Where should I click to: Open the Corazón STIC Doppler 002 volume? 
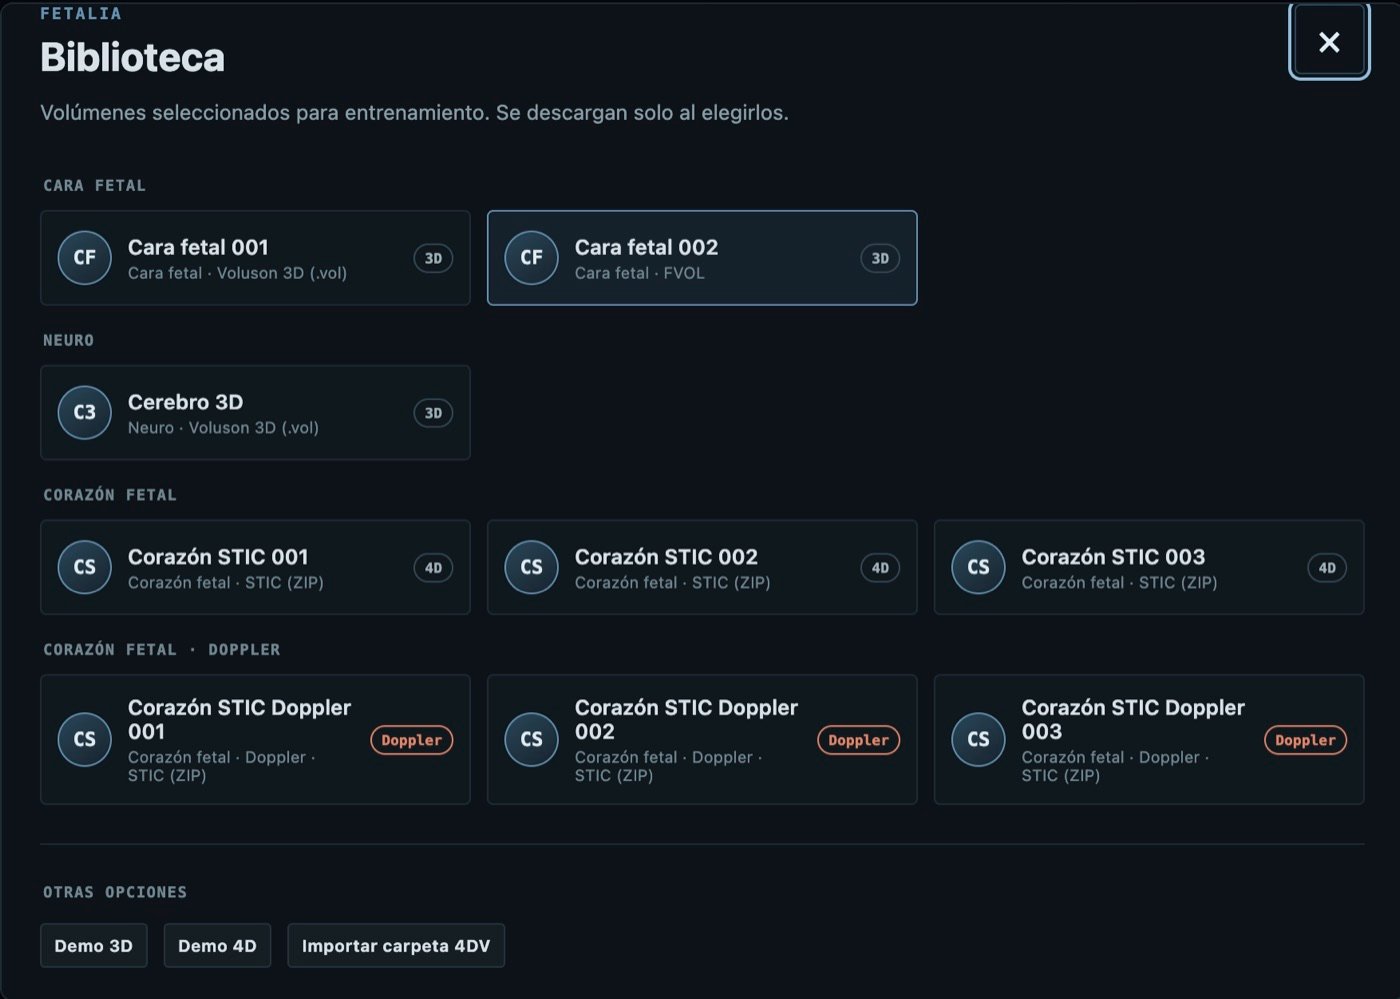[x=702, y=739]
